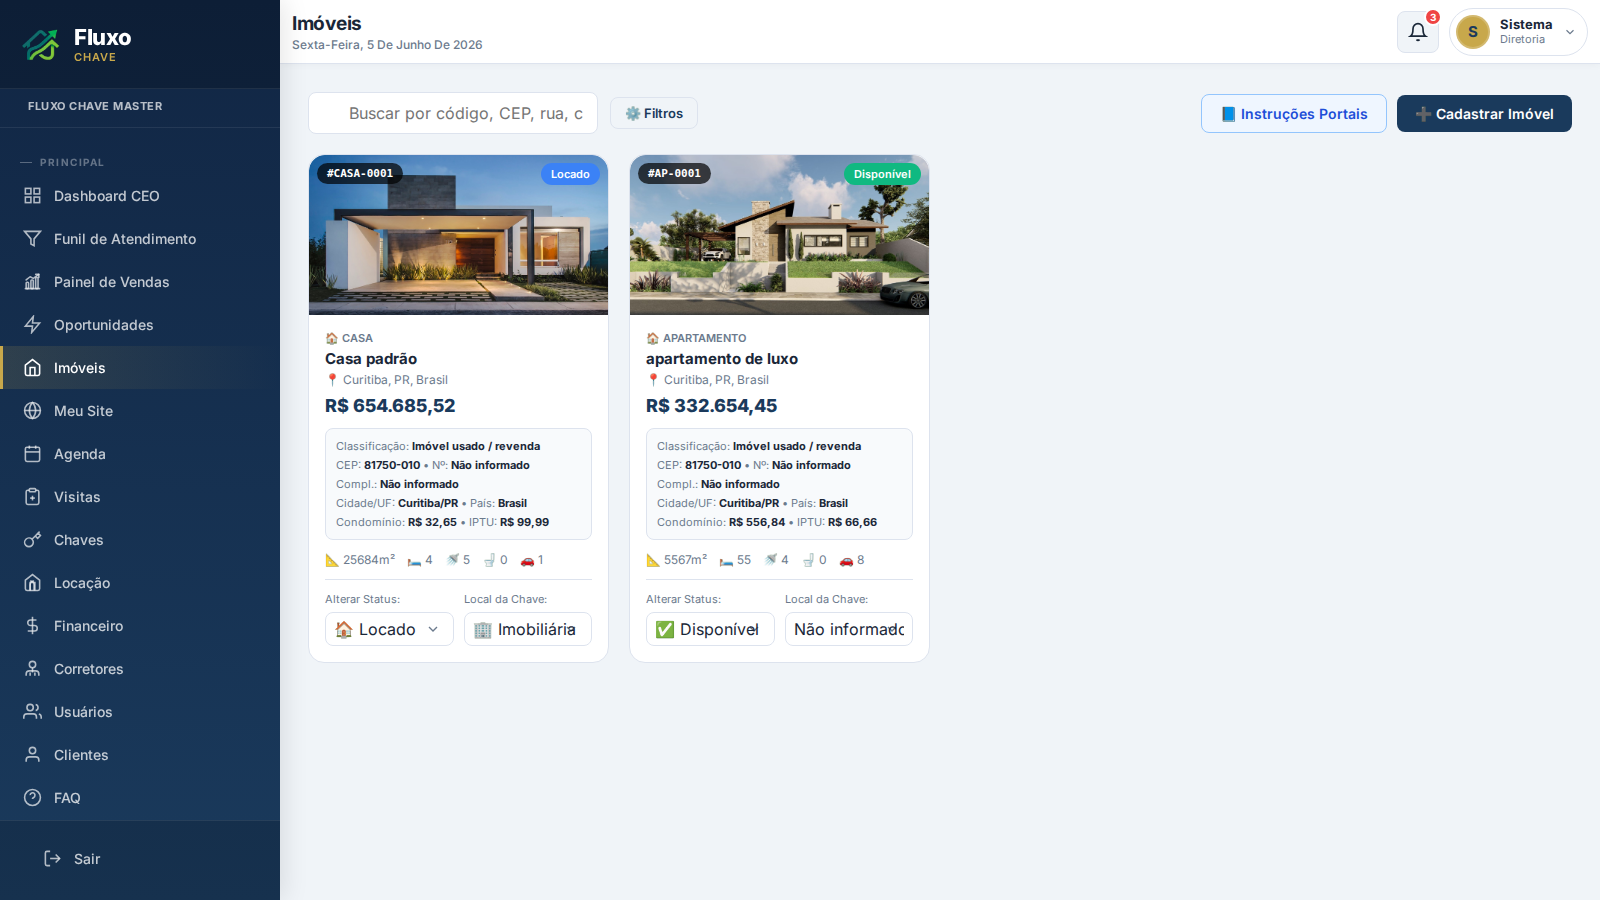Click the Painel de Vendas chart icon
Screen dimensions: 1600x900
pos(32,282)
